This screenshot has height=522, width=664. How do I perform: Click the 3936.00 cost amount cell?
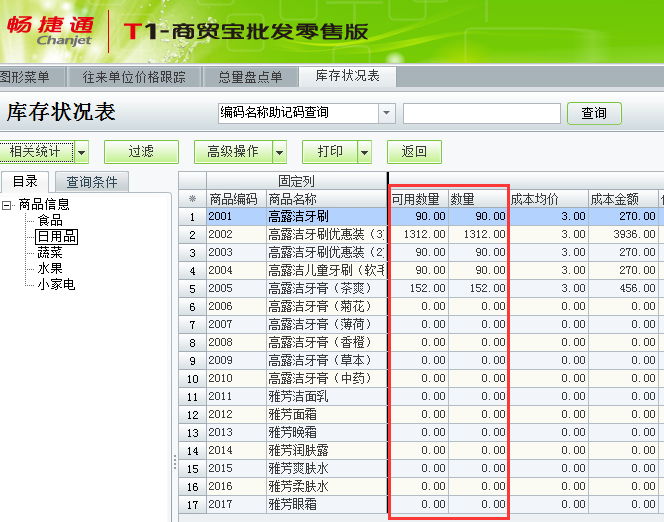[623, 234]
